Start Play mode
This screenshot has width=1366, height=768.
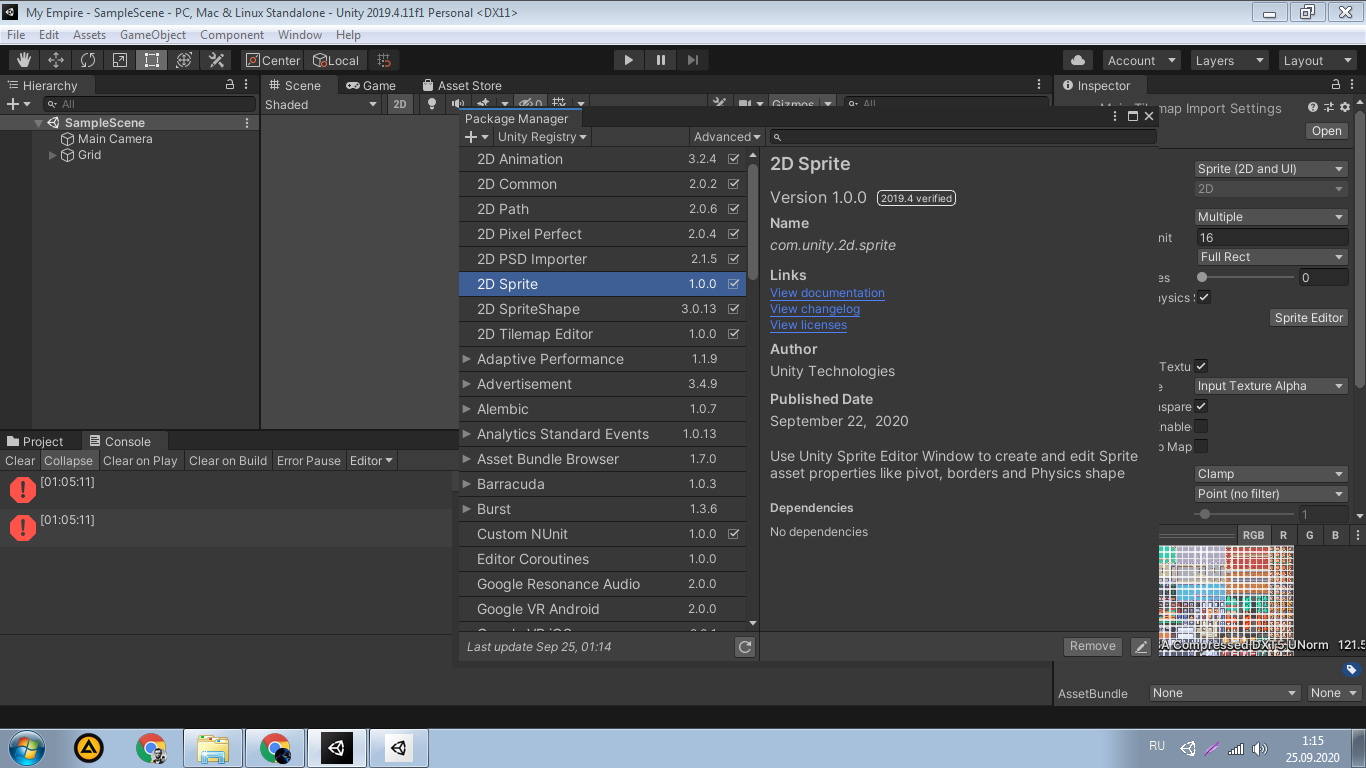628,60
